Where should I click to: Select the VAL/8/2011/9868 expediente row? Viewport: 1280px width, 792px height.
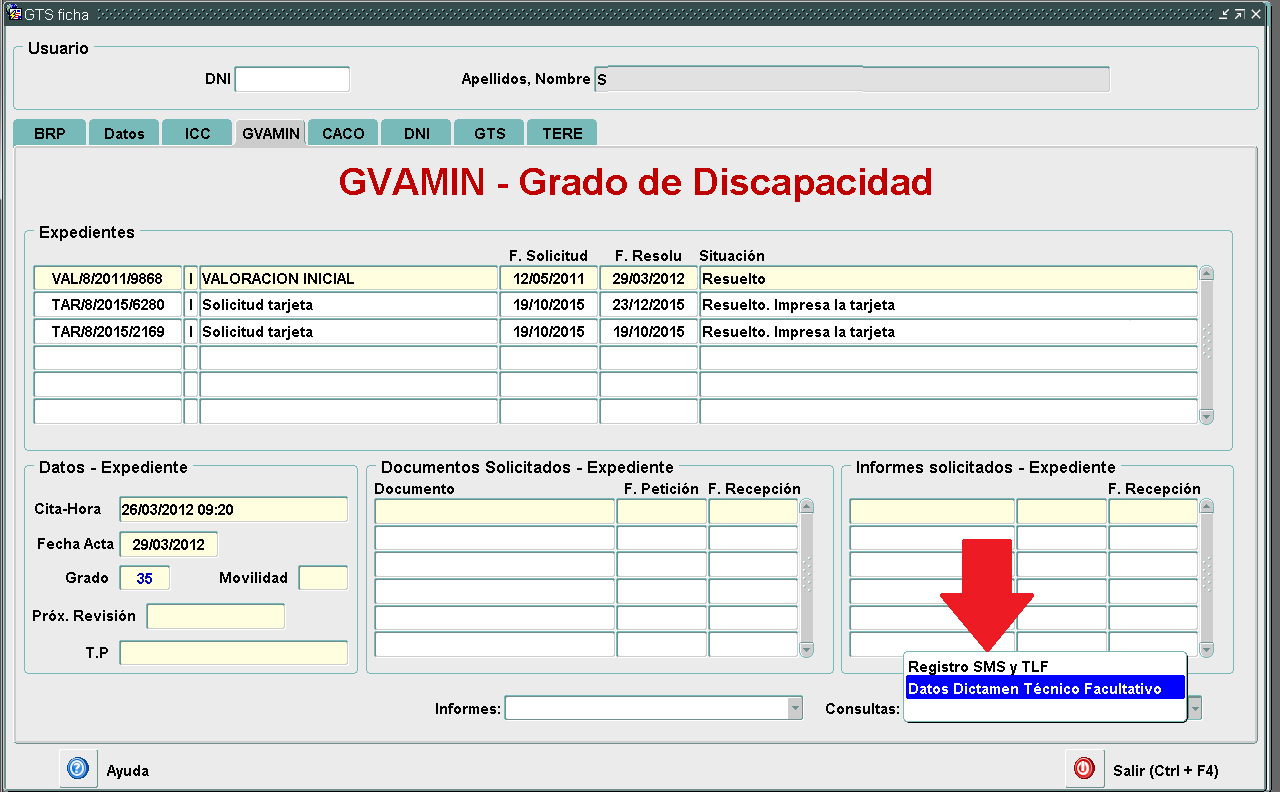pos(107,279)
